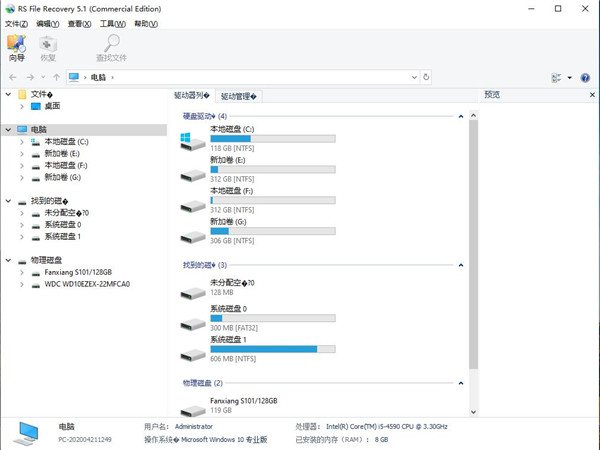Switch to the 驱动器列表 tab
600x450 pixels.
(191, 95)
